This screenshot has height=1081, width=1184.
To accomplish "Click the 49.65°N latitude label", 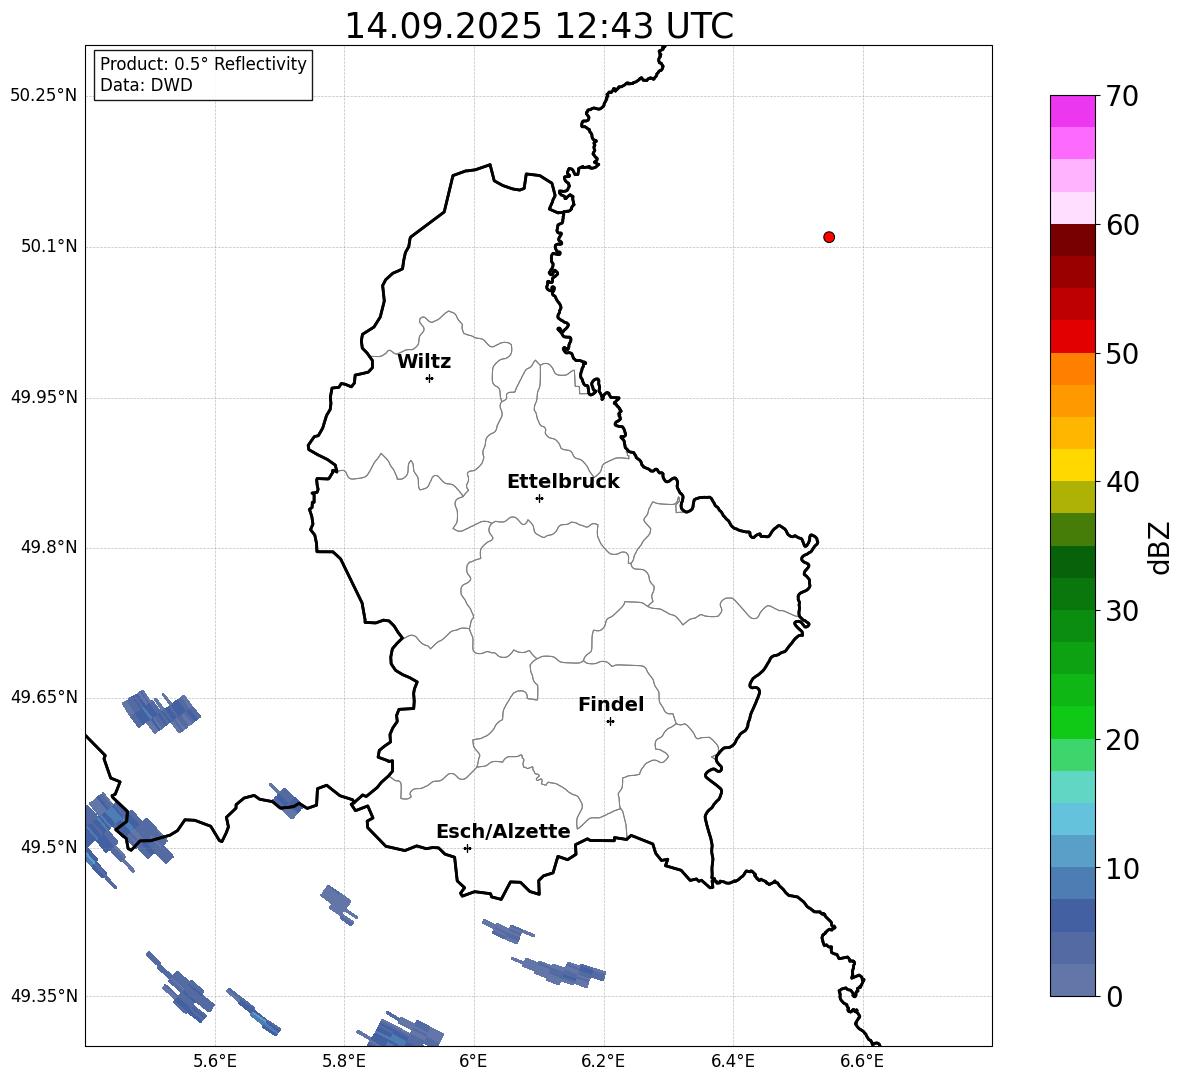I will point(44,697).
